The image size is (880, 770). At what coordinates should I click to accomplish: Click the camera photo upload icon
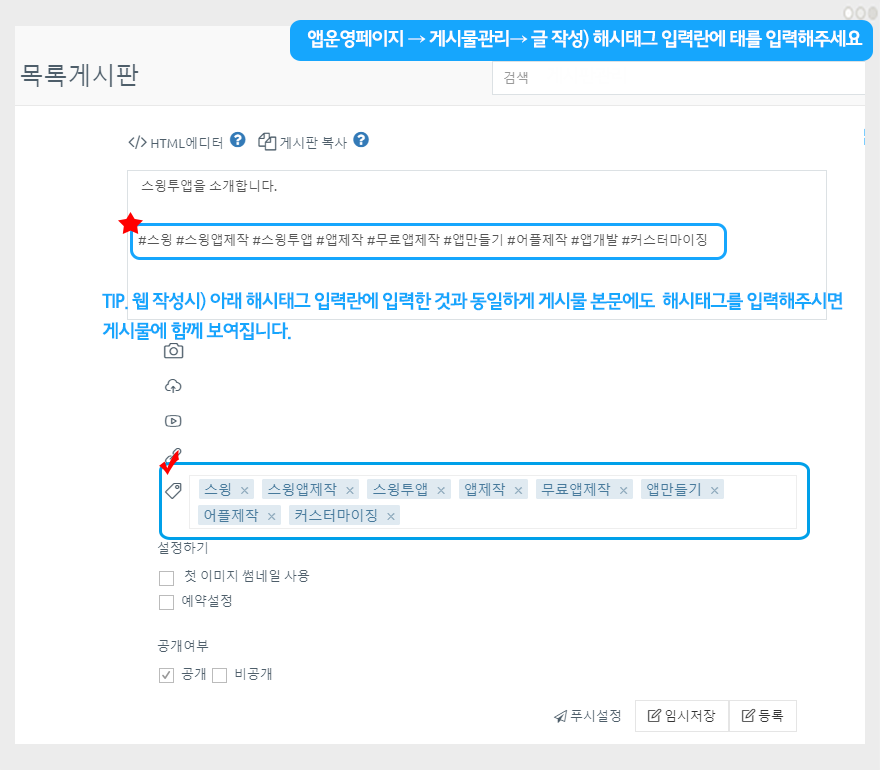pos(173,350)
